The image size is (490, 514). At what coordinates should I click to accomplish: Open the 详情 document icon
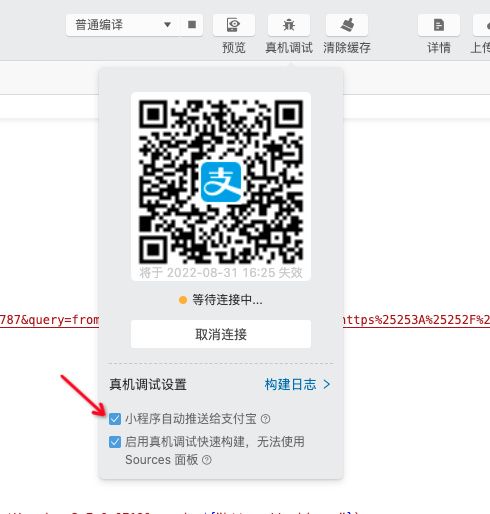pyautogui.click(x=439, y=25)
